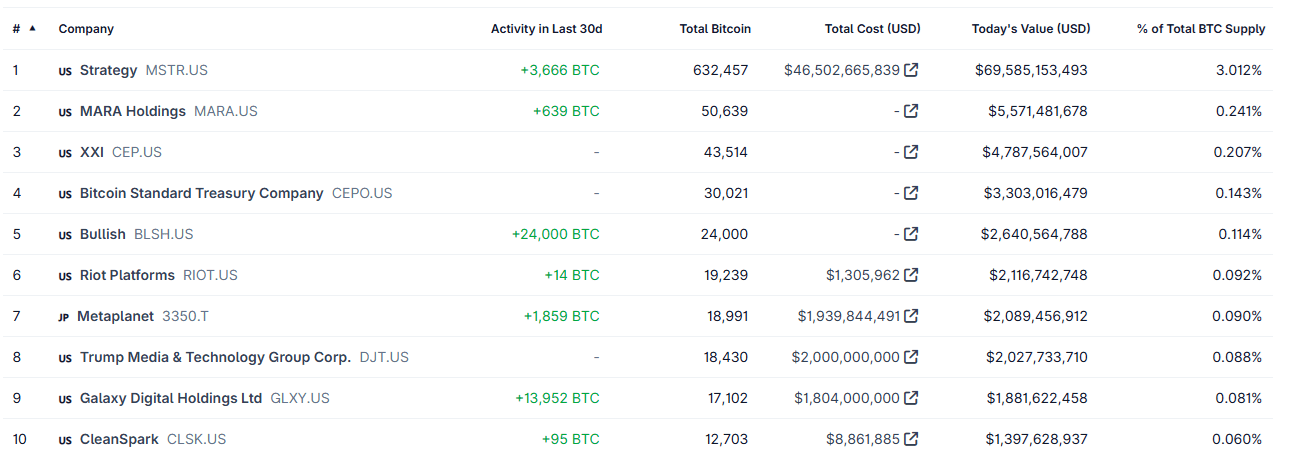
Task: Open external link icon in Riot Platforms row
Action: (911, 275)
